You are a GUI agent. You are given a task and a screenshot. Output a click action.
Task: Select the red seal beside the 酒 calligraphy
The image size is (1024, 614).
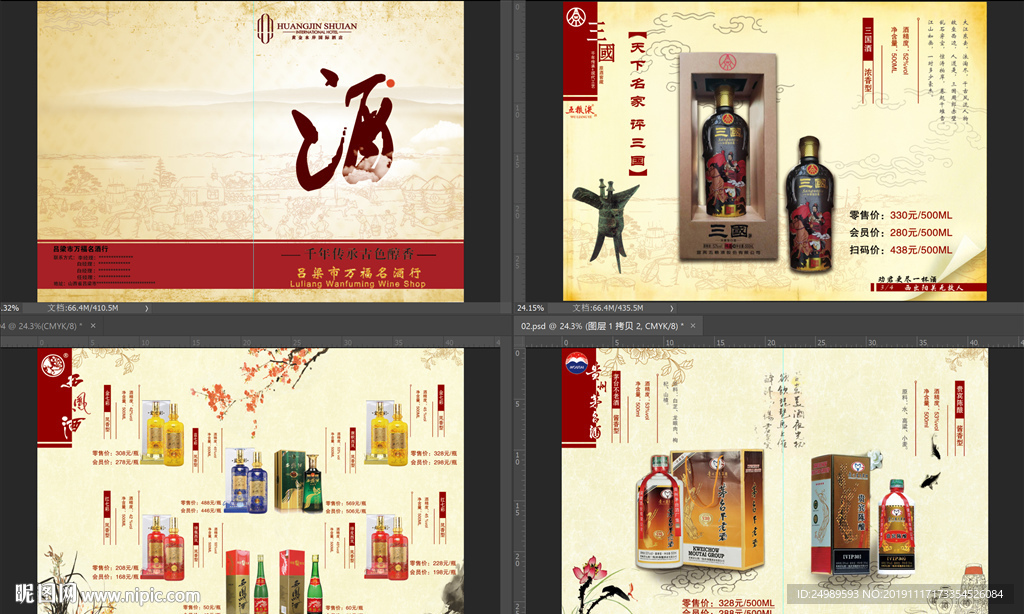pyautogui.click(x=390, y=84)
